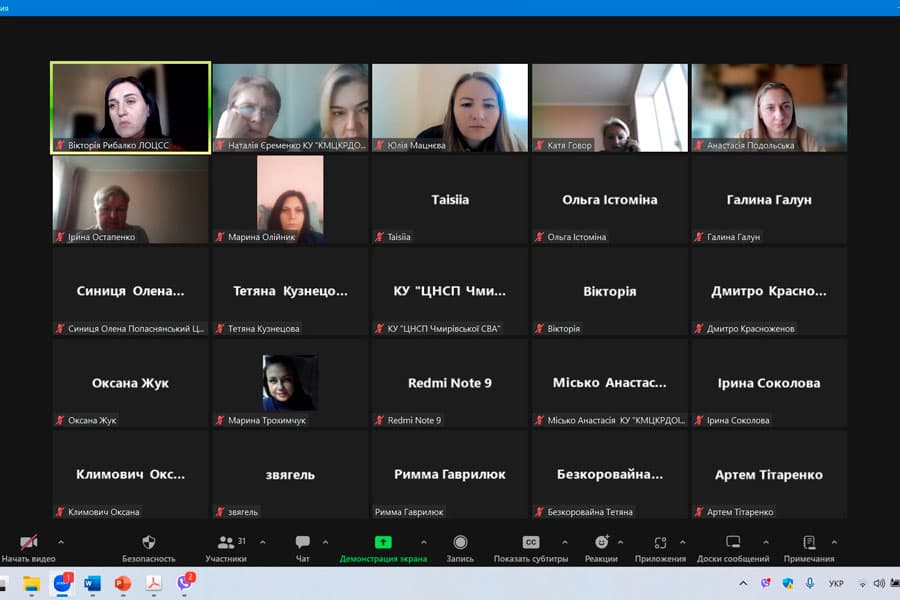Click the Безкоровайна... tile name
Image resolution: width=900 pixels, height=600 pixels.
pyautogui.click(x=610, y=474)
